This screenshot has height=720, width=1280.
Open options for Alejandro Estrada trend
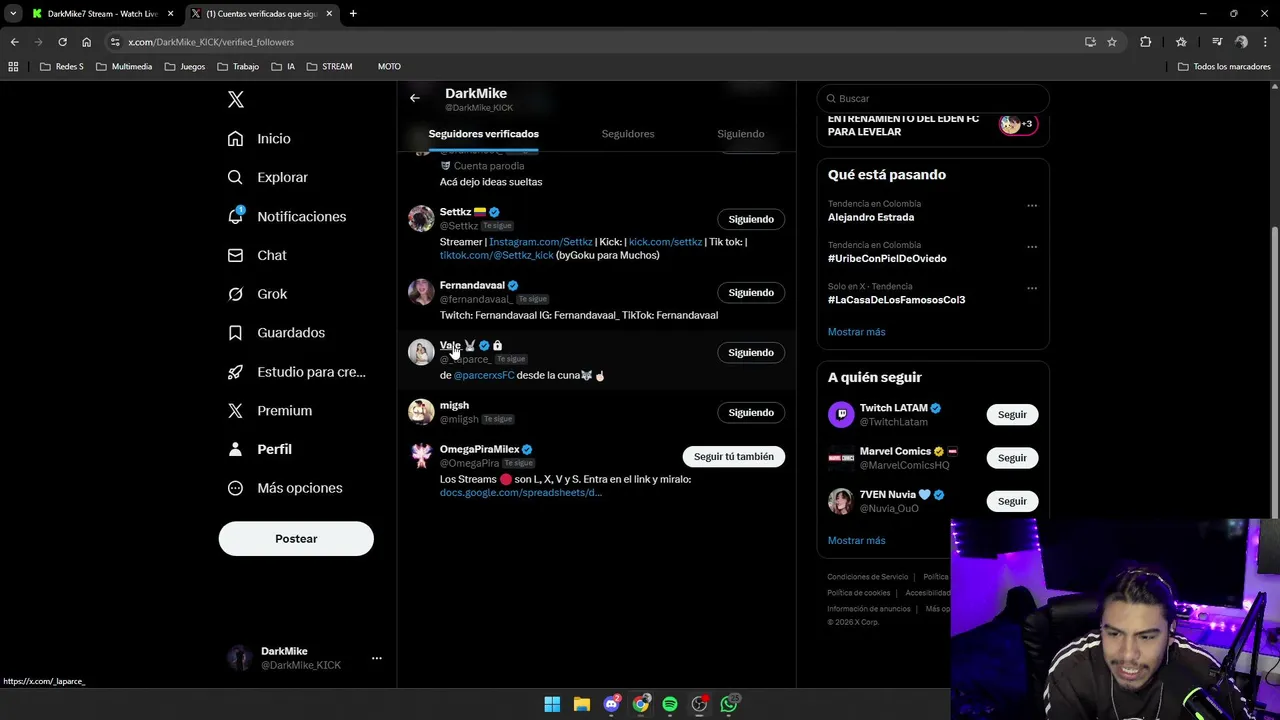click(1032, 206)
